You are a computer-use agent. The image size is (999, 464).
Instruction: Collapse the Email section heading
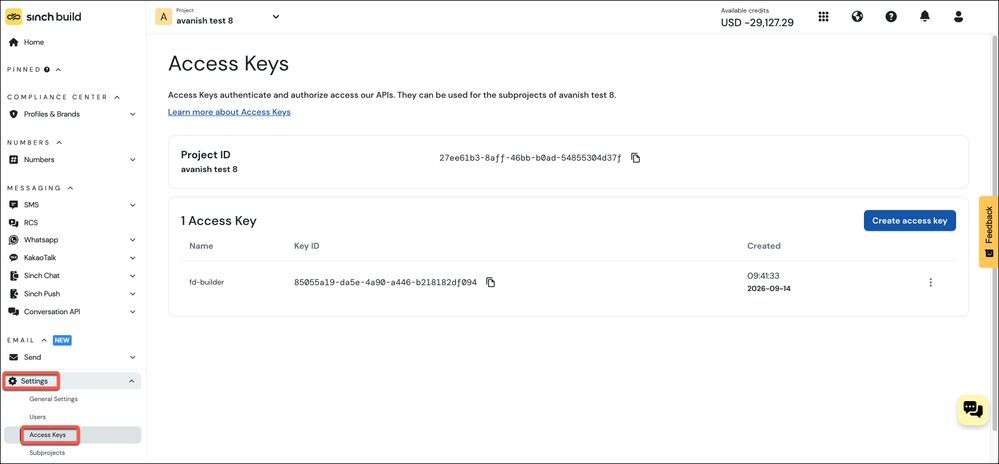pyautogui.click(x=44, y=340)
